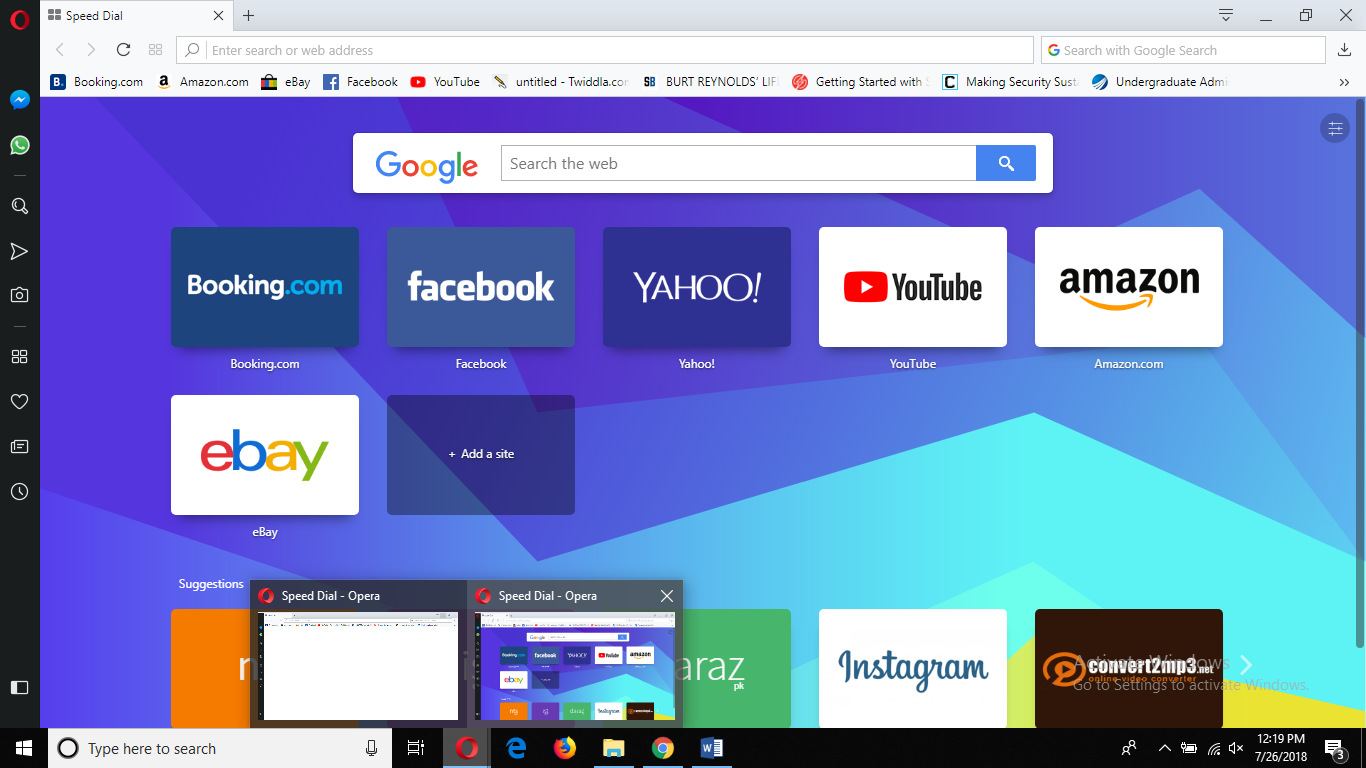Open Bookmarks via the heart sidebar icon
1366x768 pixels.
tap(19, 401)
